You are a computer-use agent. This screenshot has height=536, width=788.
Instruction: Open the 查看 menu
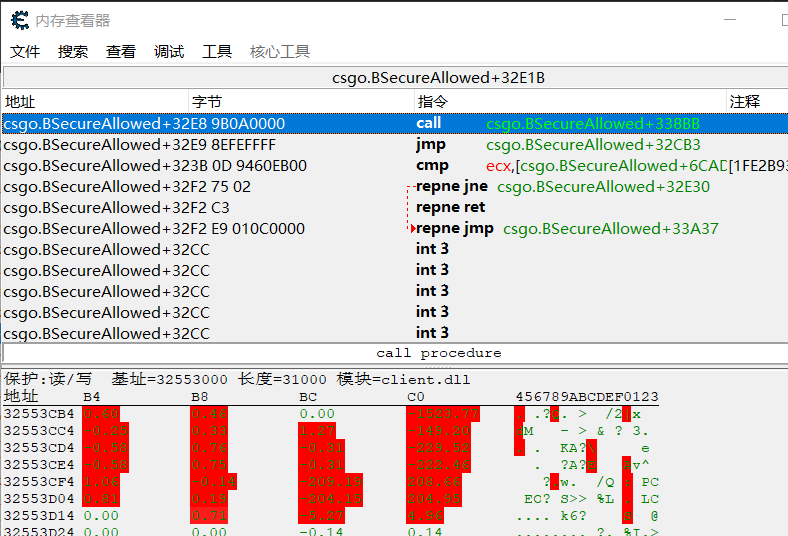pos(121,51)
